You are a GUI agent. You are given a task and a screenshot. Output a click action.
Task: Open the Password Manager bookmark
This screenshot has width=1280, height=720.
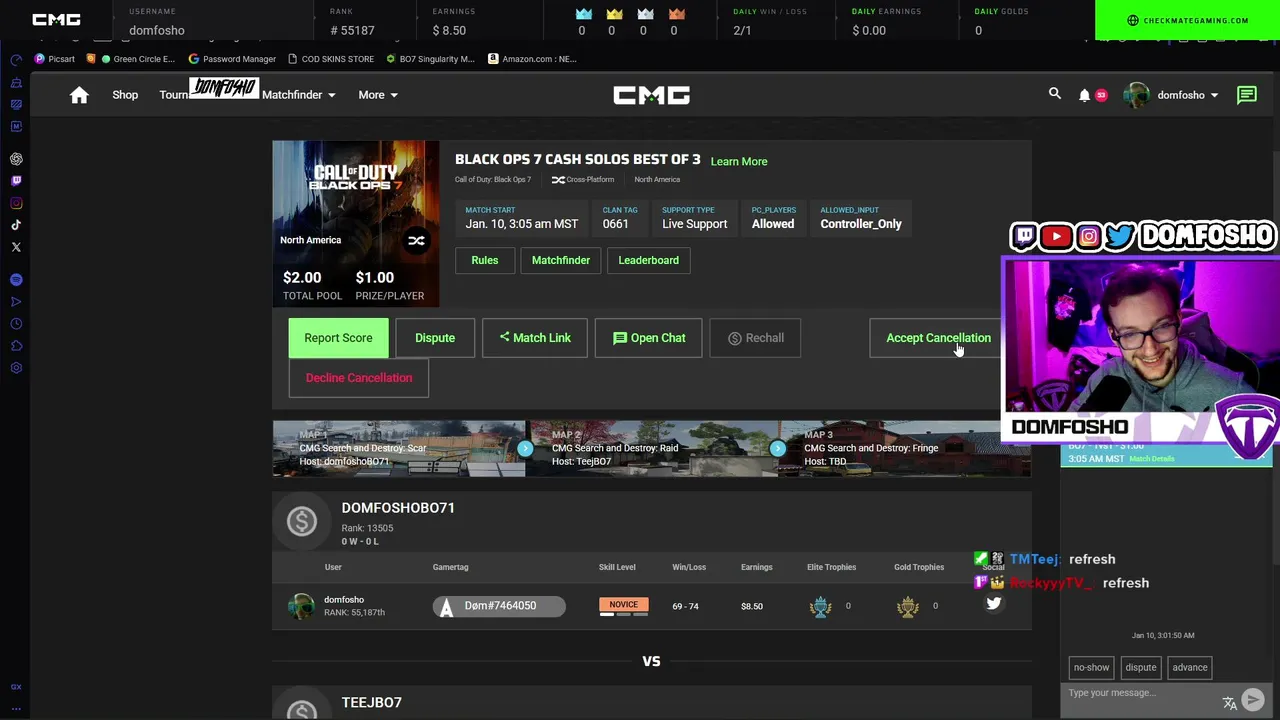point(232,59)
